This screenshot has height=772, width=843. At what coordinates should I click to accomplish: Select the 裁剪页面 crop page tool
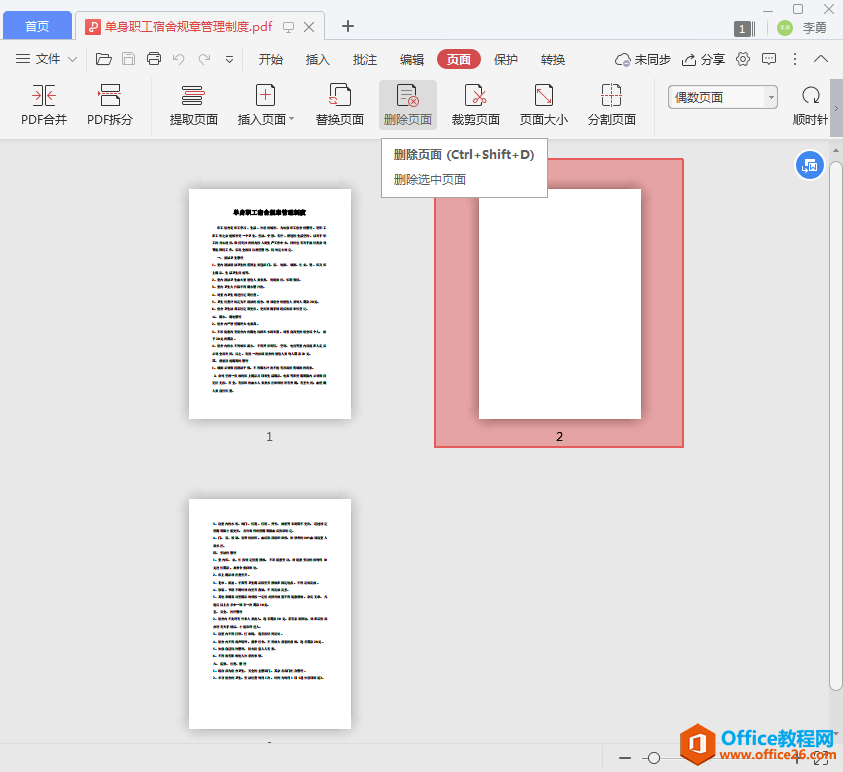point(475,105)
